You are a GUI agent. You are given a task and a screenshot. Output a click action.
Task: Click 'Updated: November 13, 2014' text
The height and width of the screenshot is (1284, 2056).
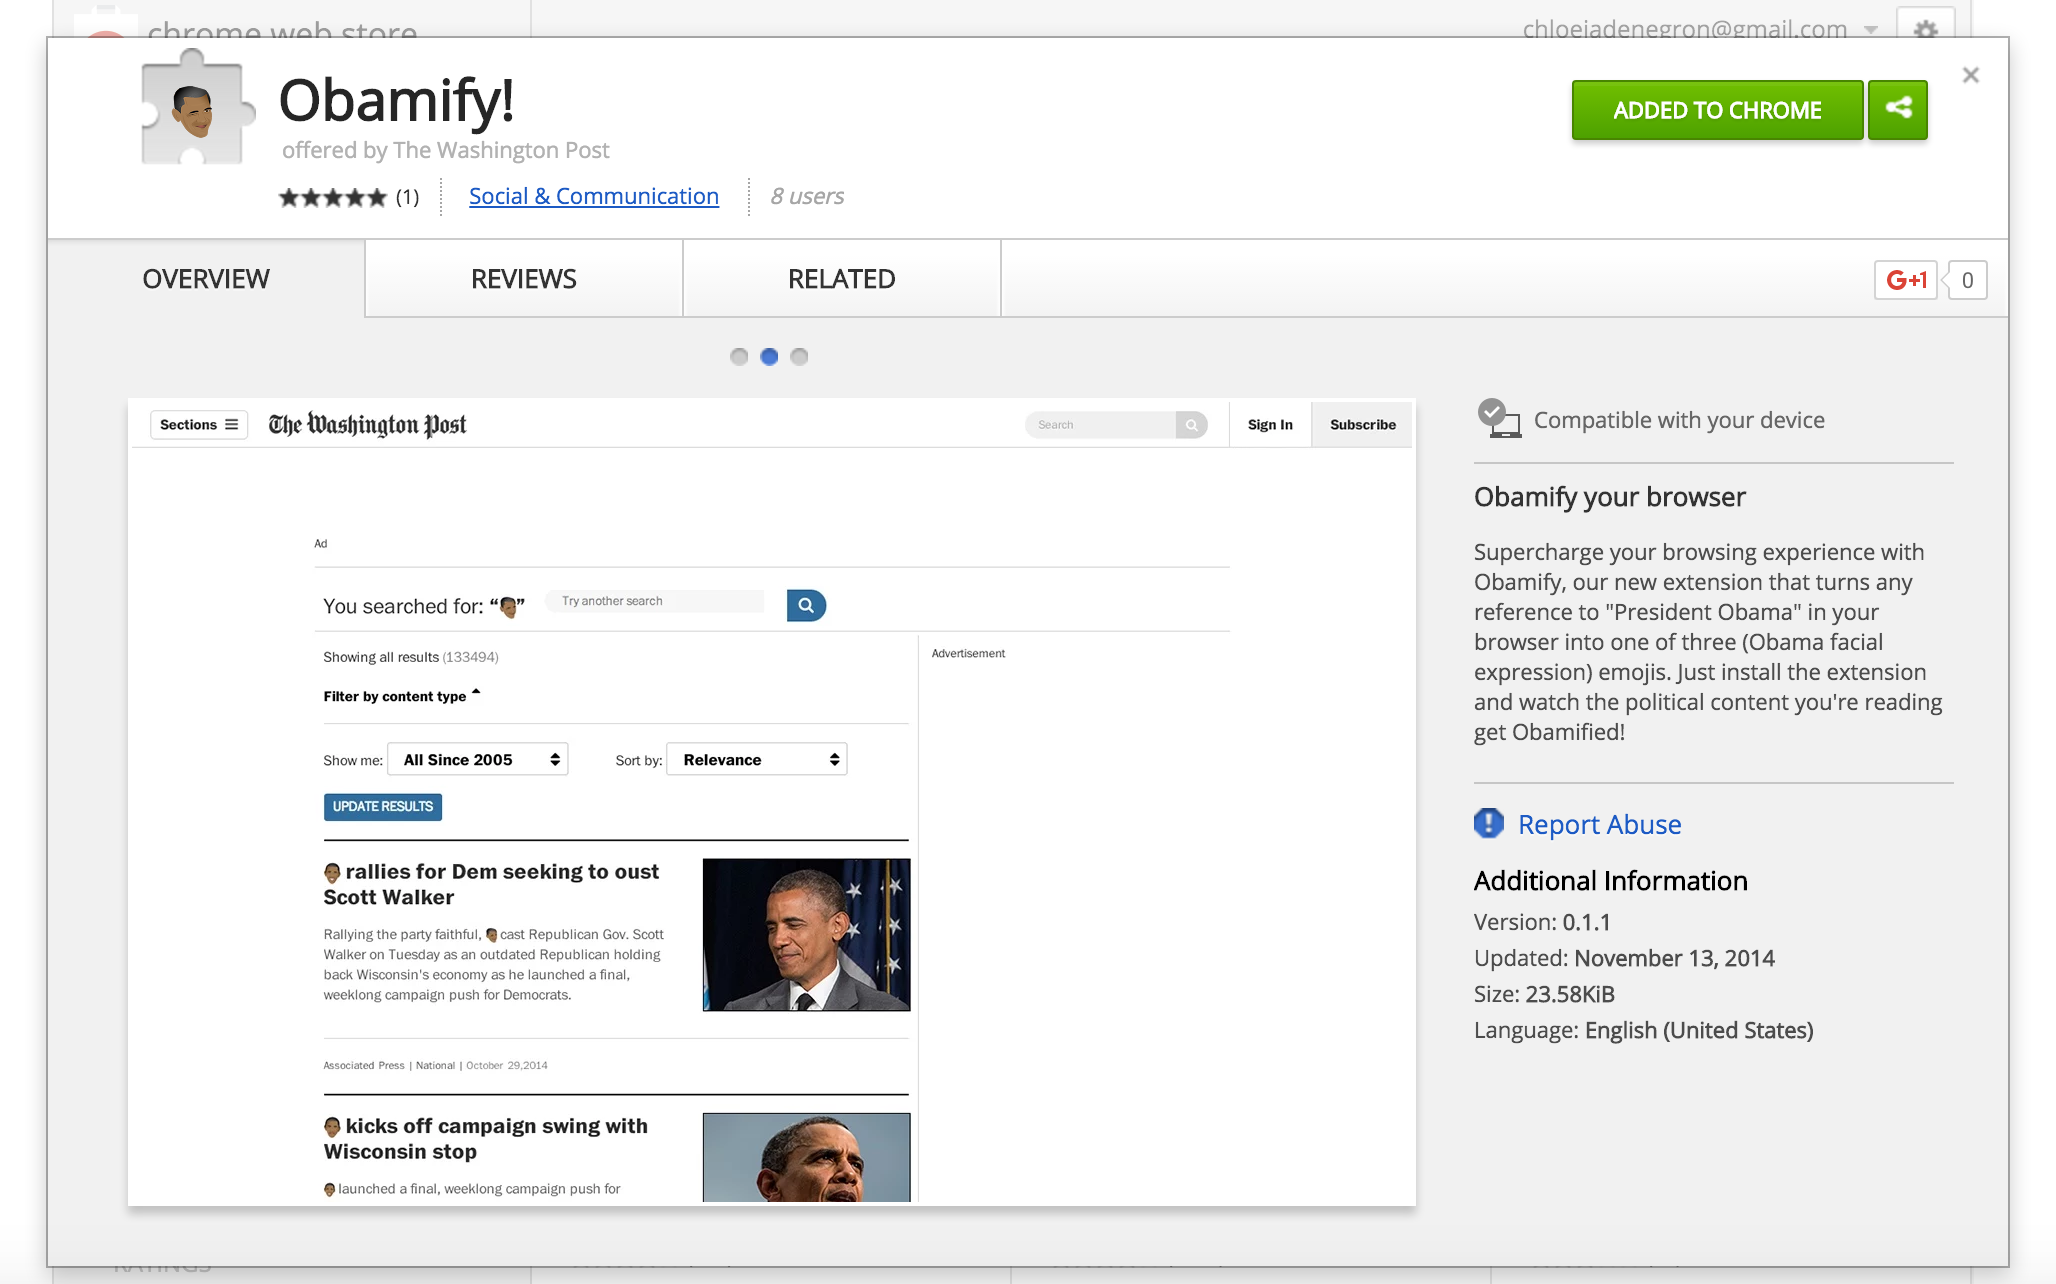point(1624,958)
